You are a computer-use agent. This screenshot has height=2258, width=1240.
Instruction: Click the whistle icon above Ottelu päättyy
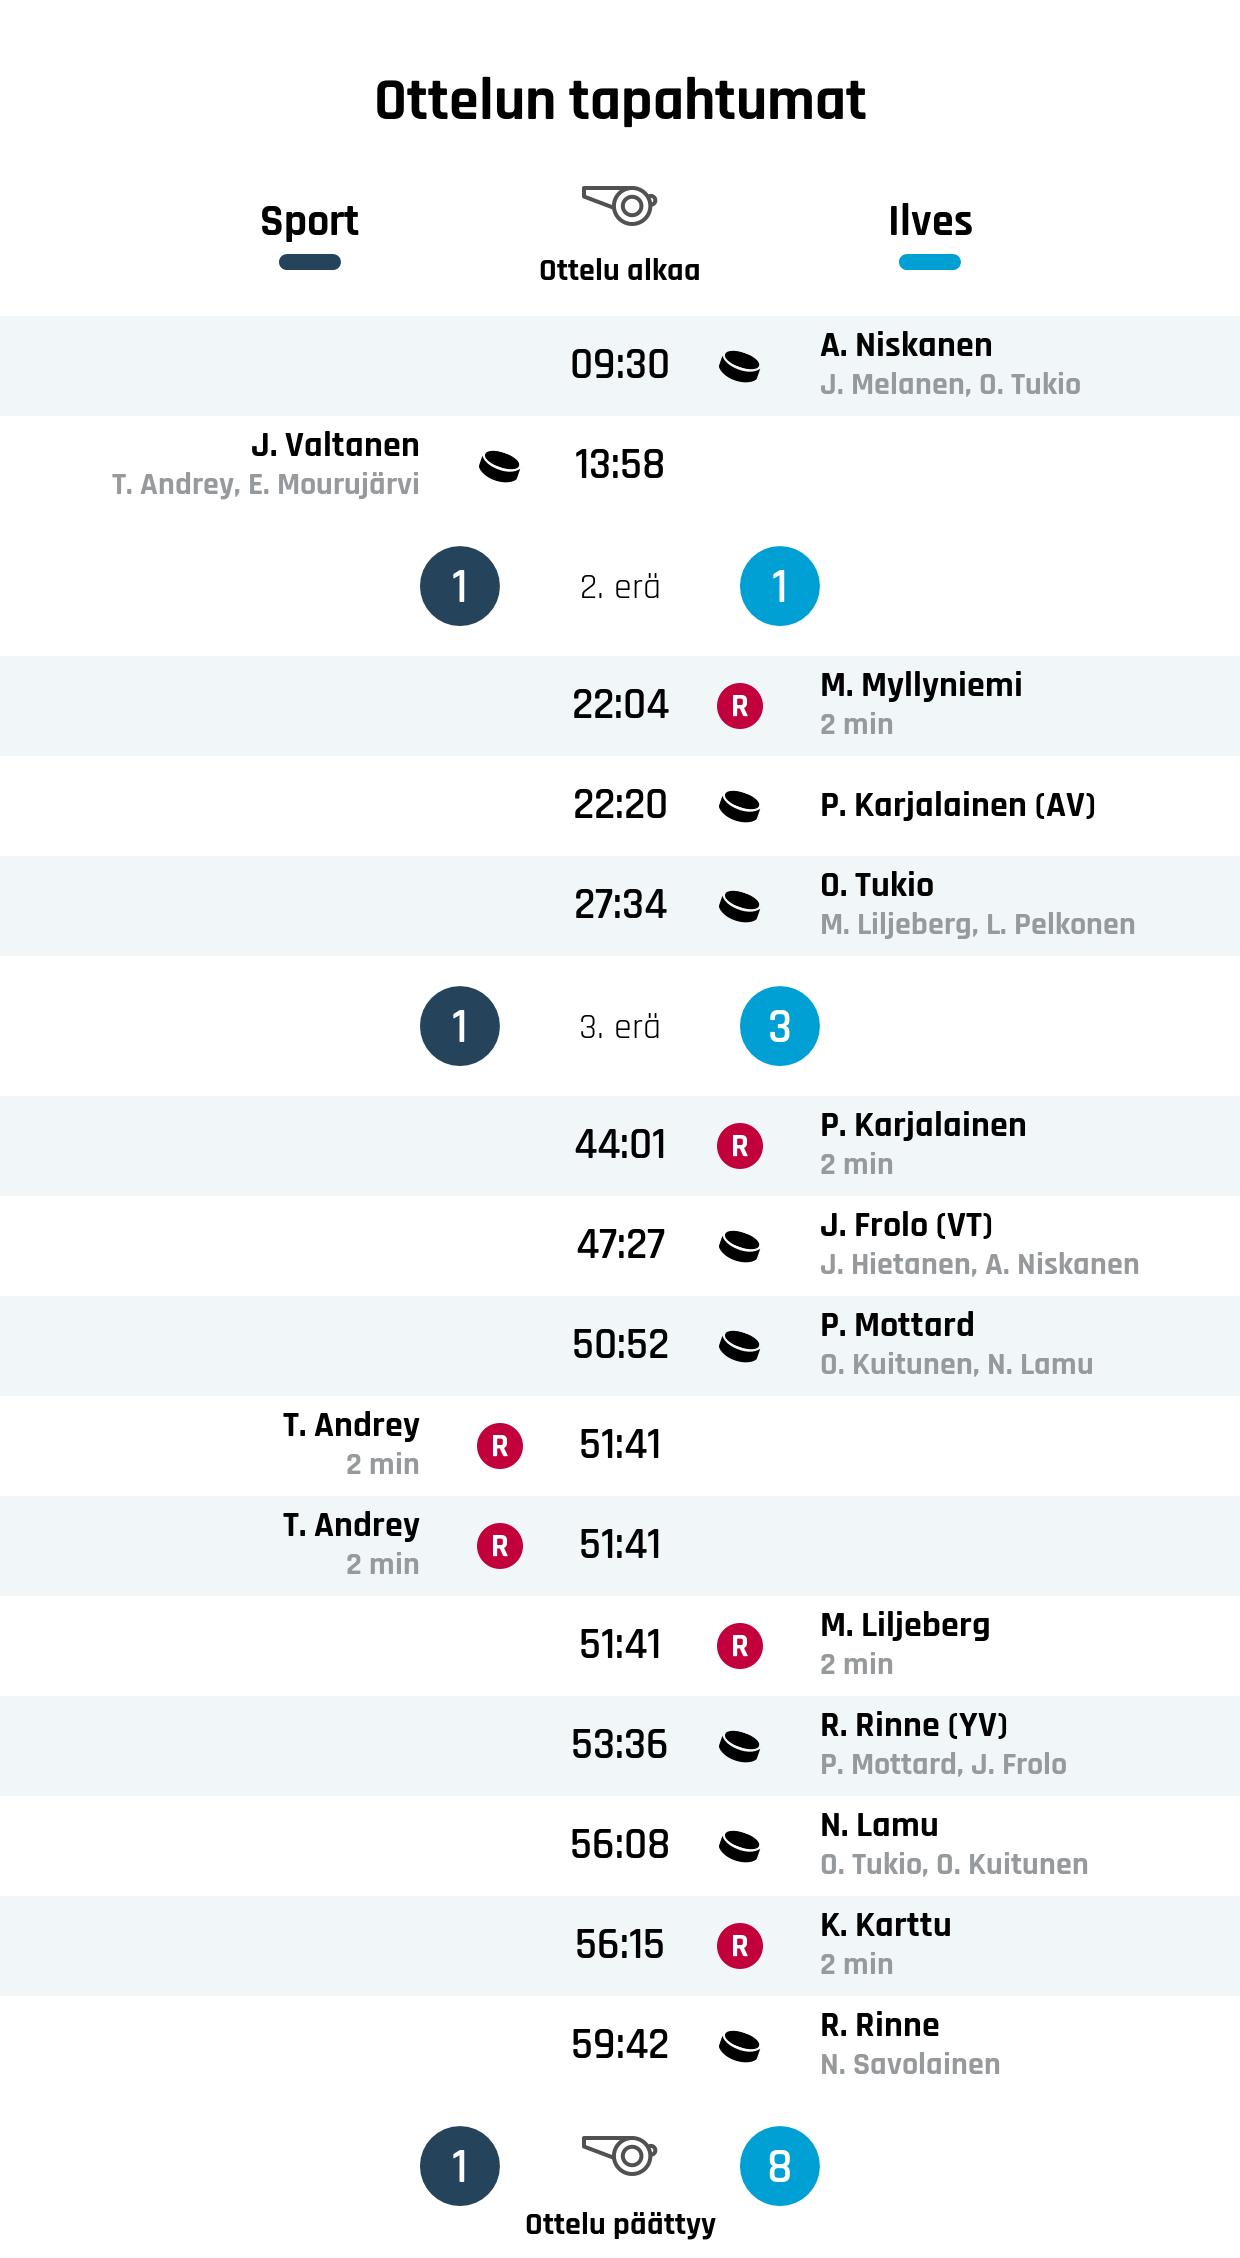(619, 2154)
